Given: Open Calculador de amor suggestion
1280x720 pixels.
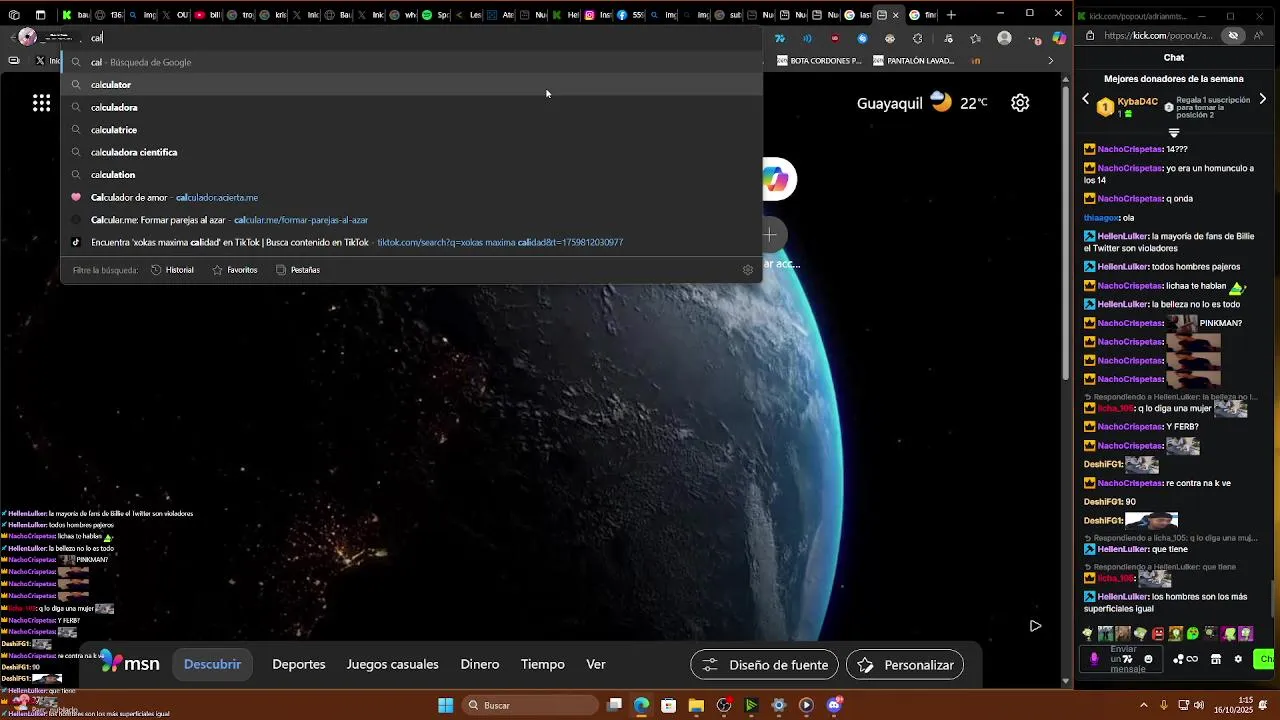Looking at the screenshot, I should point(411,197).
